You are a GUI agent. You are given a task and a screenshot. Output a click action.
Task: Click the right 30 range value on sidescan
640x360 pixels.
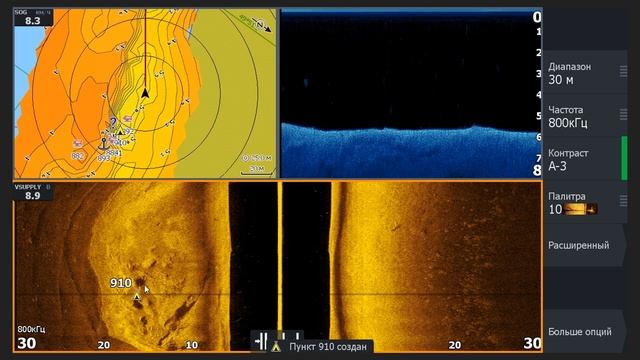point(532,343)
